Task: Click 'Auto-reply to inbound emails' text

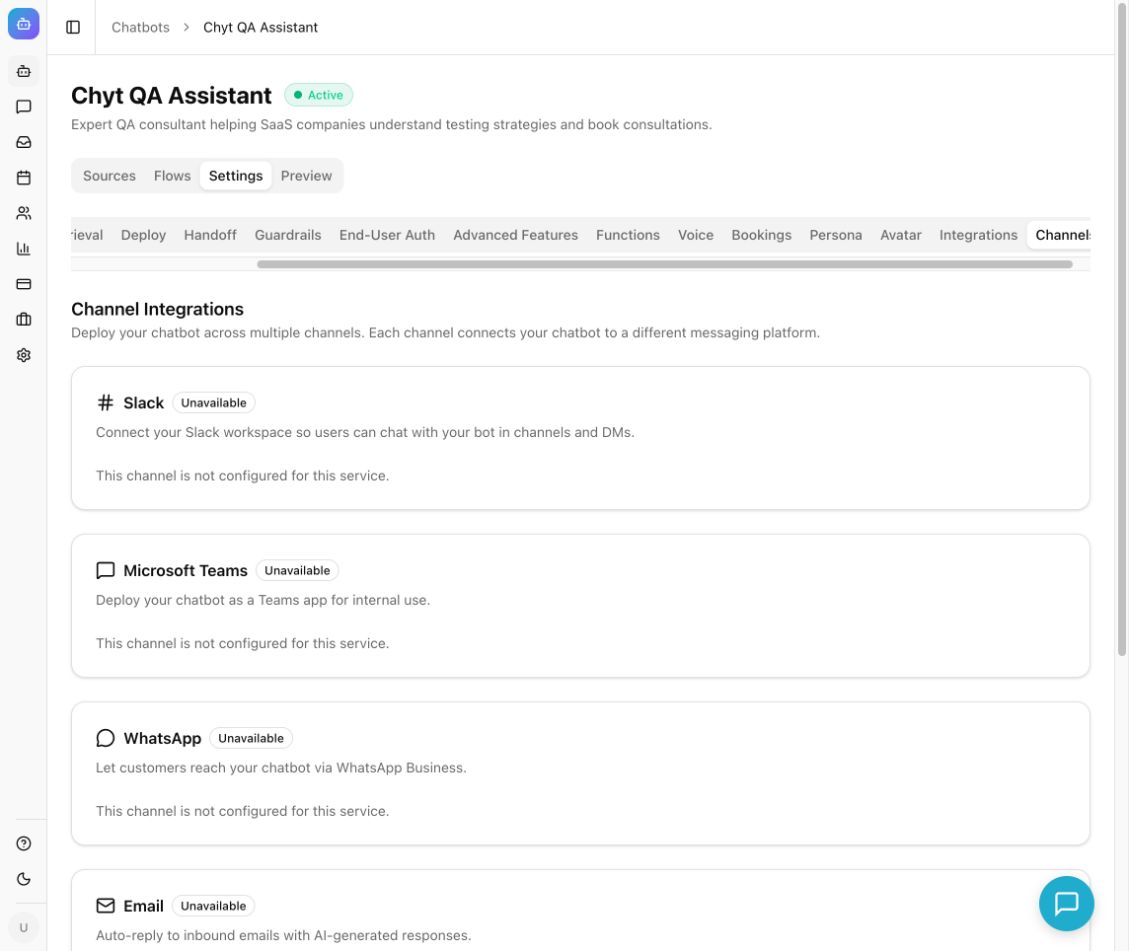Action: (x=284, y=935)
